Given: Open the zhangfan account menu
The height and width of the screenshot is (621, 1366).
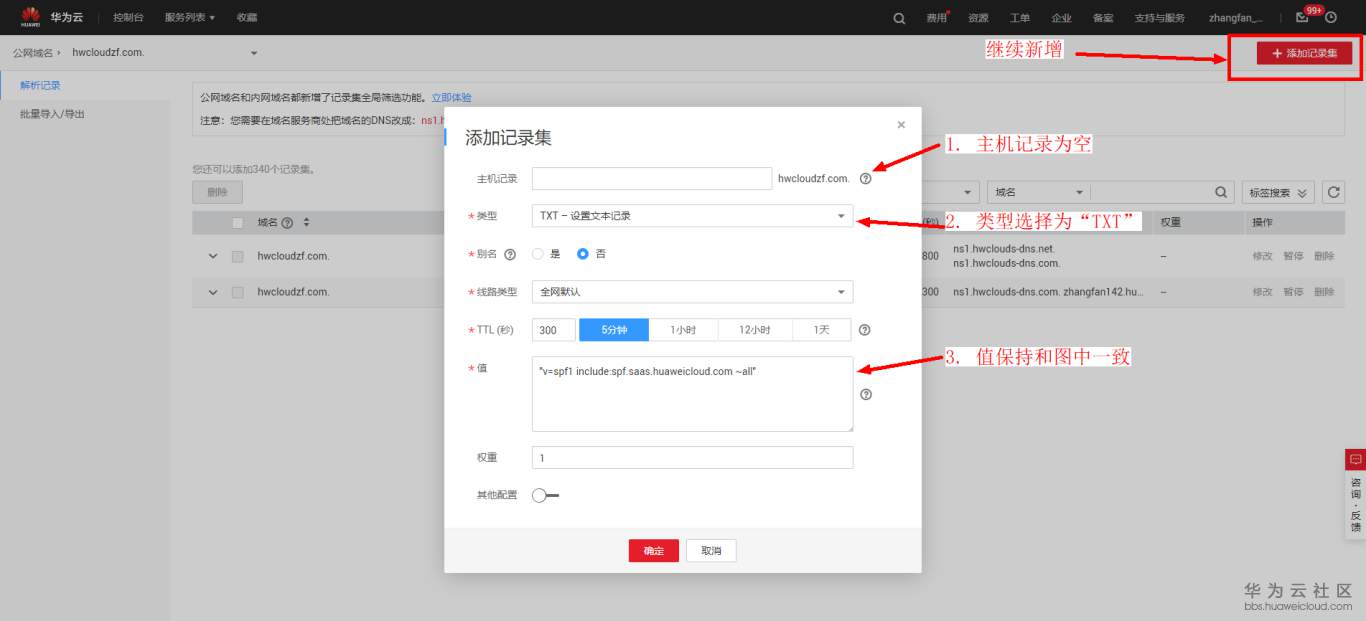Looking at the screenshot, I should coord(1236,18).
